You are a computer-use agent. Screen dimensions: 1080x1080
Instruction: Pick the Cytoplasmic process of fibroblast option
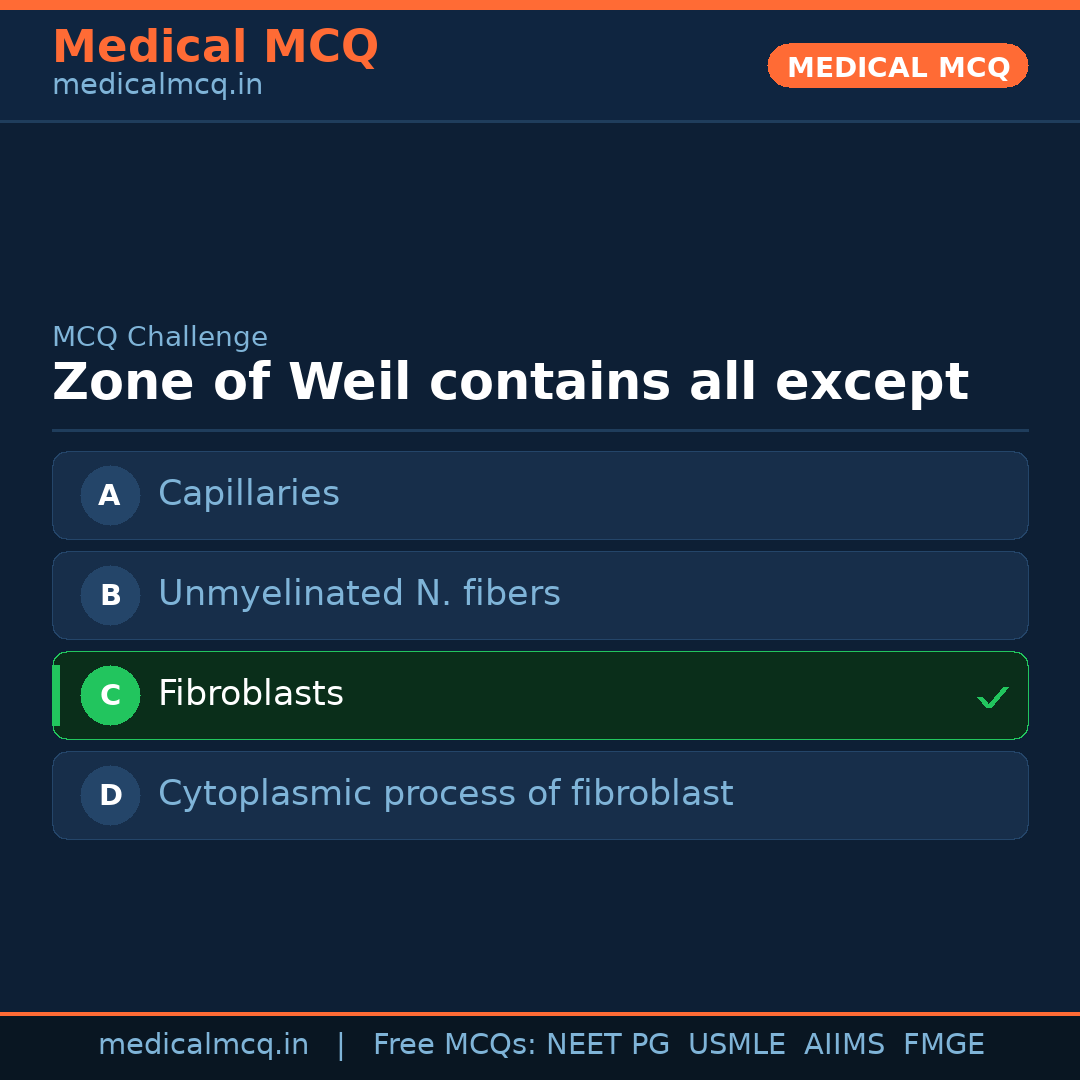pos(445,794)
